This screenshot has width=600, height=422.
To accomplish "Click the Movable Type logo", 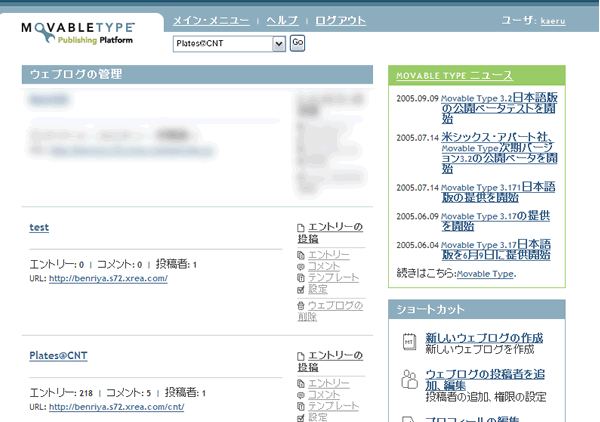I will pyautogui.click(x=78, y=33).
